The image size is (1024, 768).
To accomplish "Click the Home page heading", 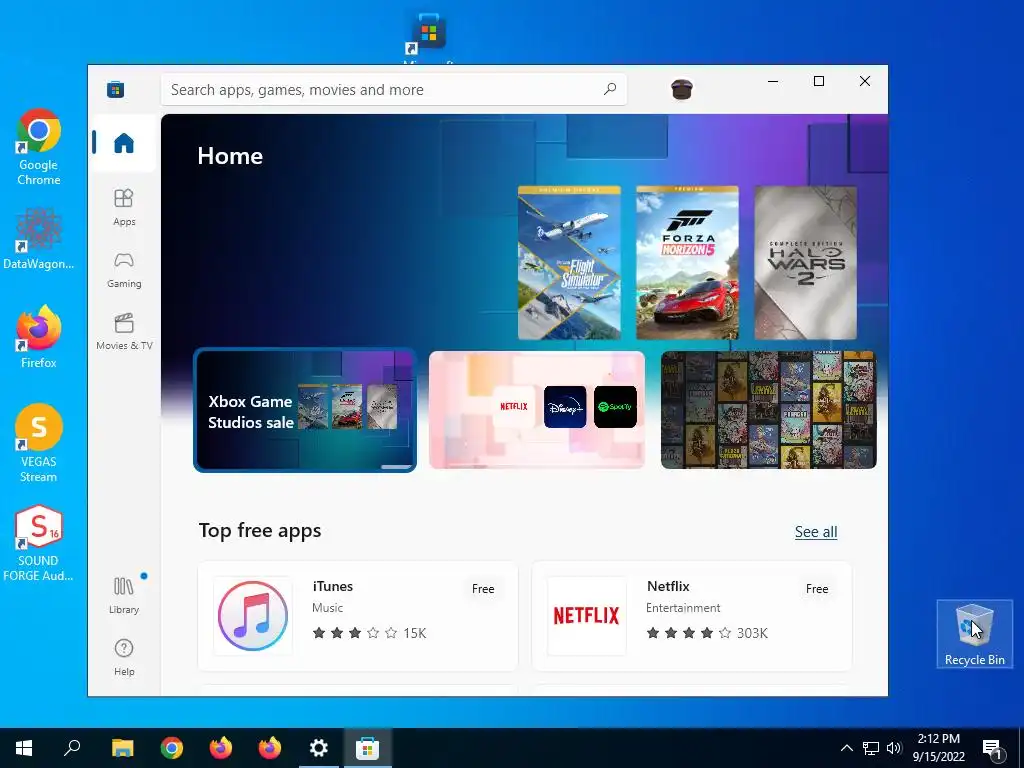I will click(x=230, y=156).
